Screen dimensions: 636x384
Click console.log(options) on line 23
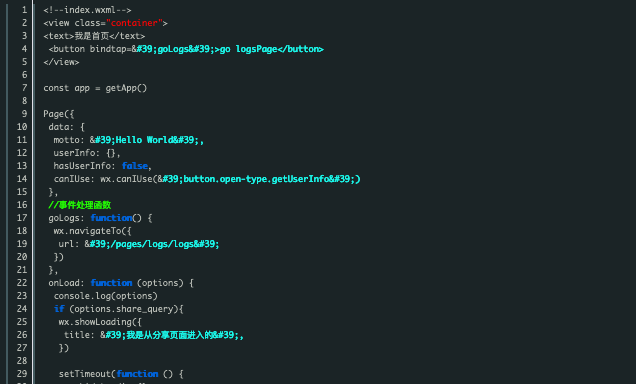point(105,296)
